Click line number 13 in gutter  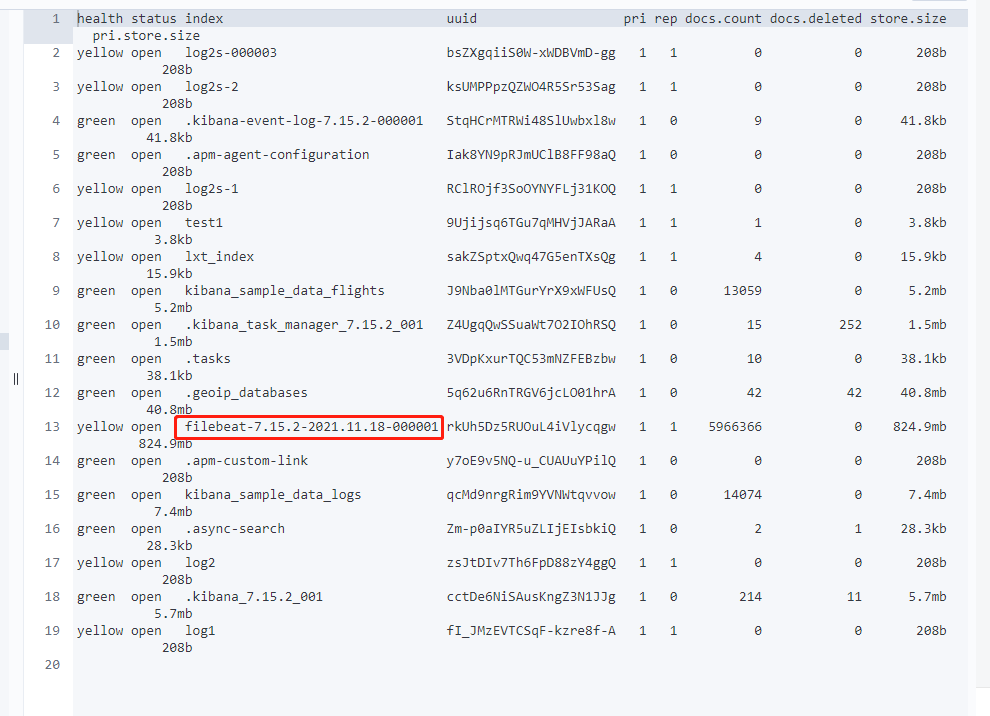[52, 427]
